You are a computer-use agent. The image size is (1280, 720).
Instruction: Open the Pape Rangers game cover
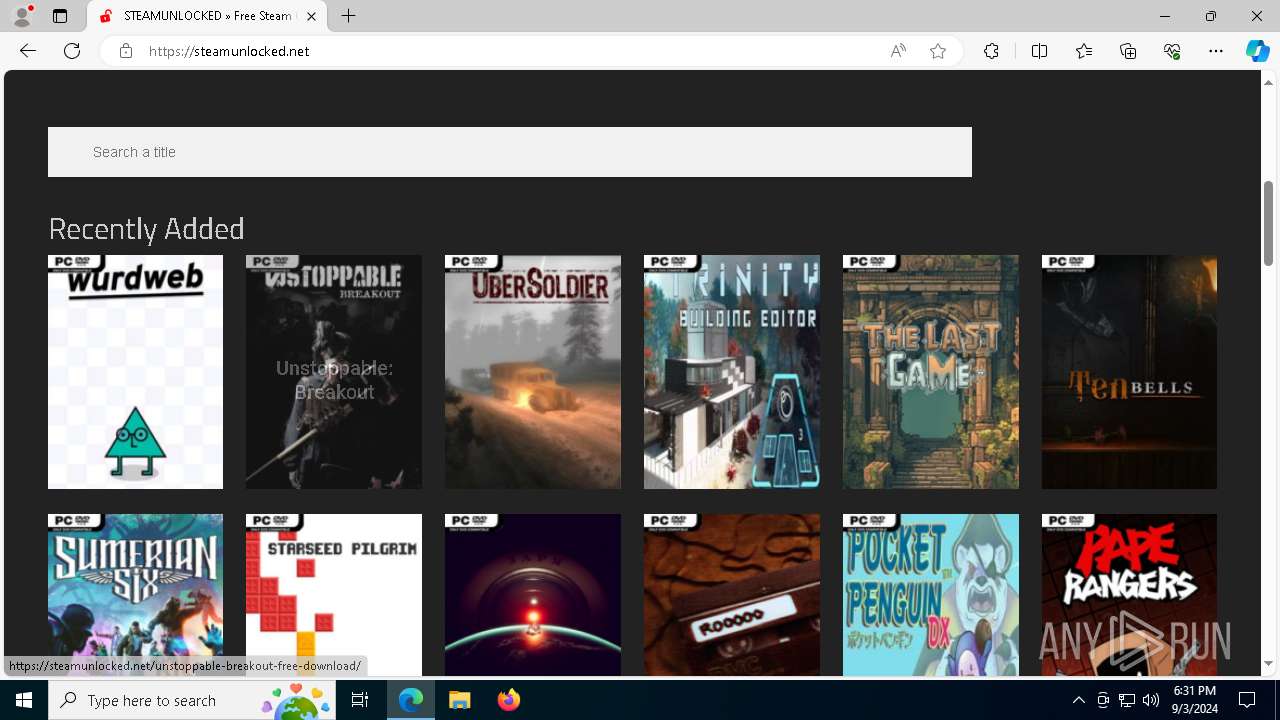[1129, 595]
